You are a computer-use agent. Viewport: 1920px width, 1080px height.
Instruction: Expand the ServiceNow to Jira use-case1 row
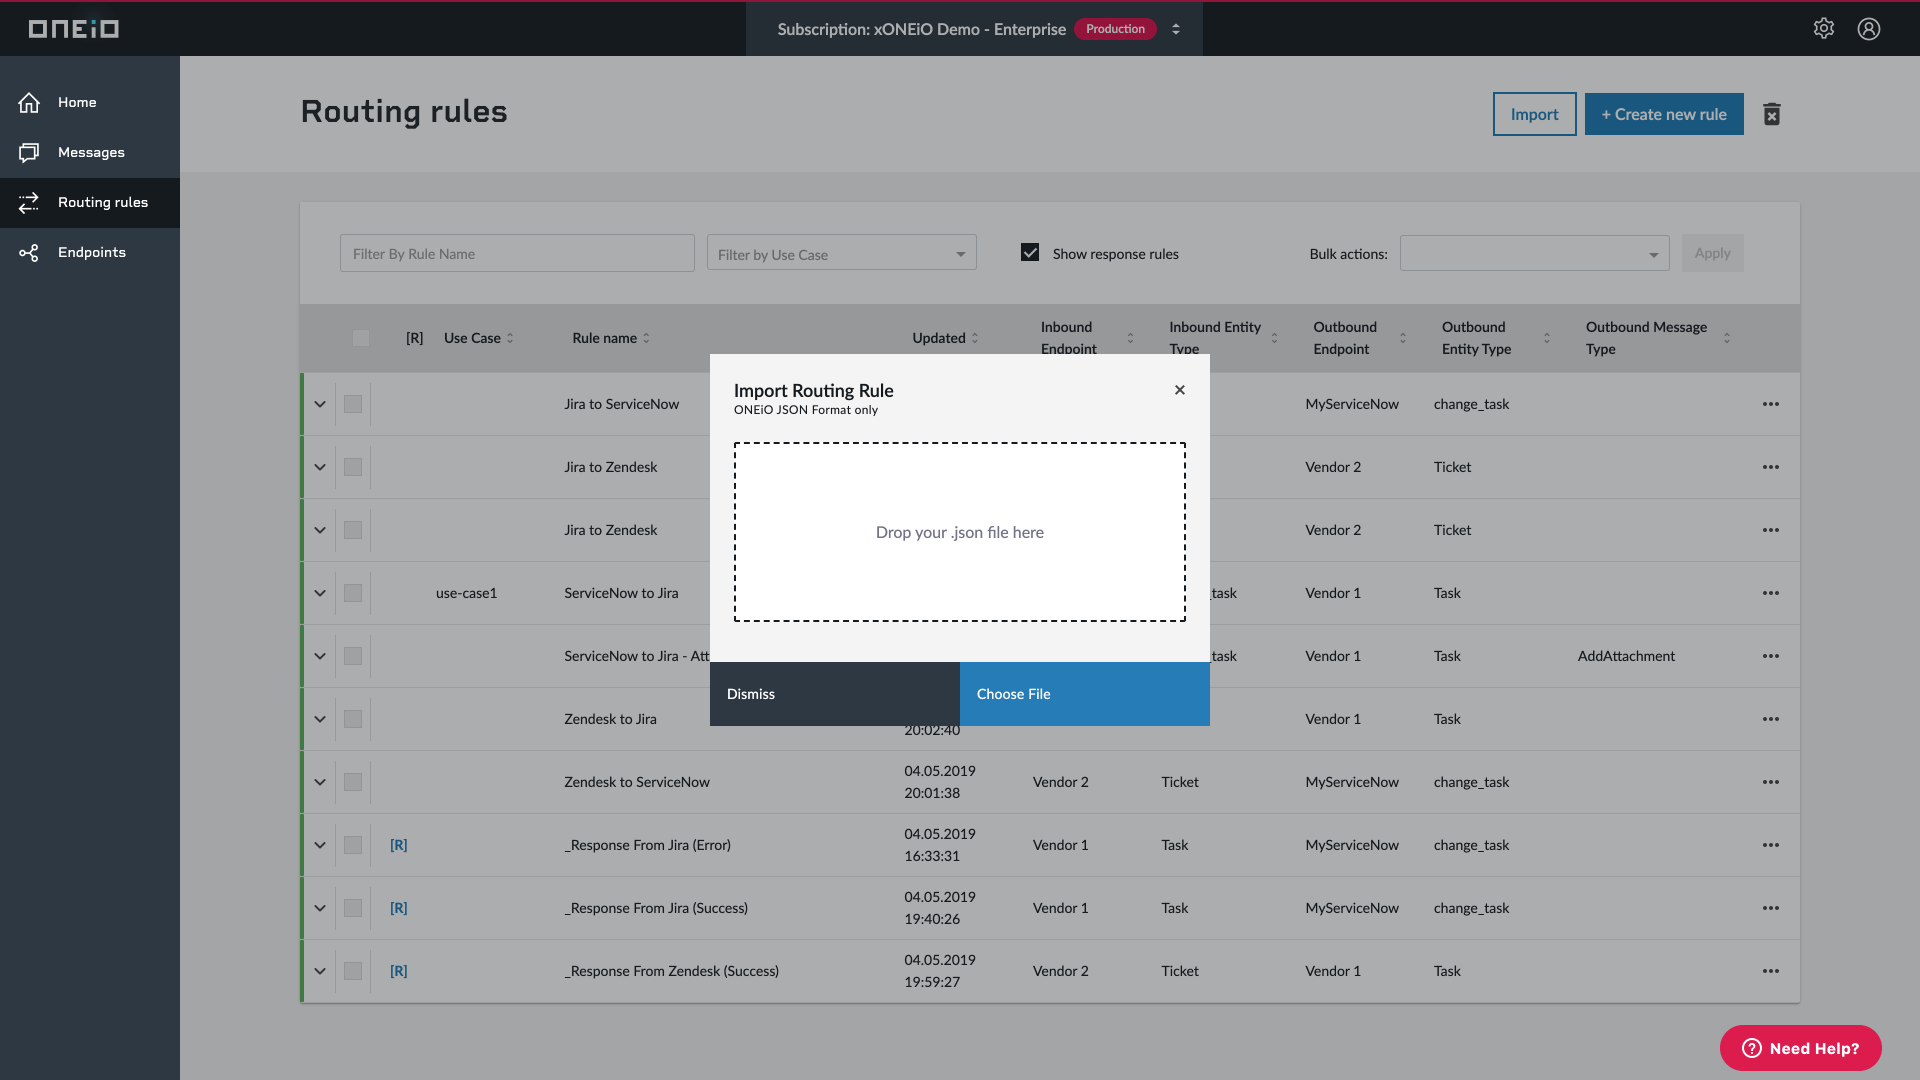coord(320,593)
